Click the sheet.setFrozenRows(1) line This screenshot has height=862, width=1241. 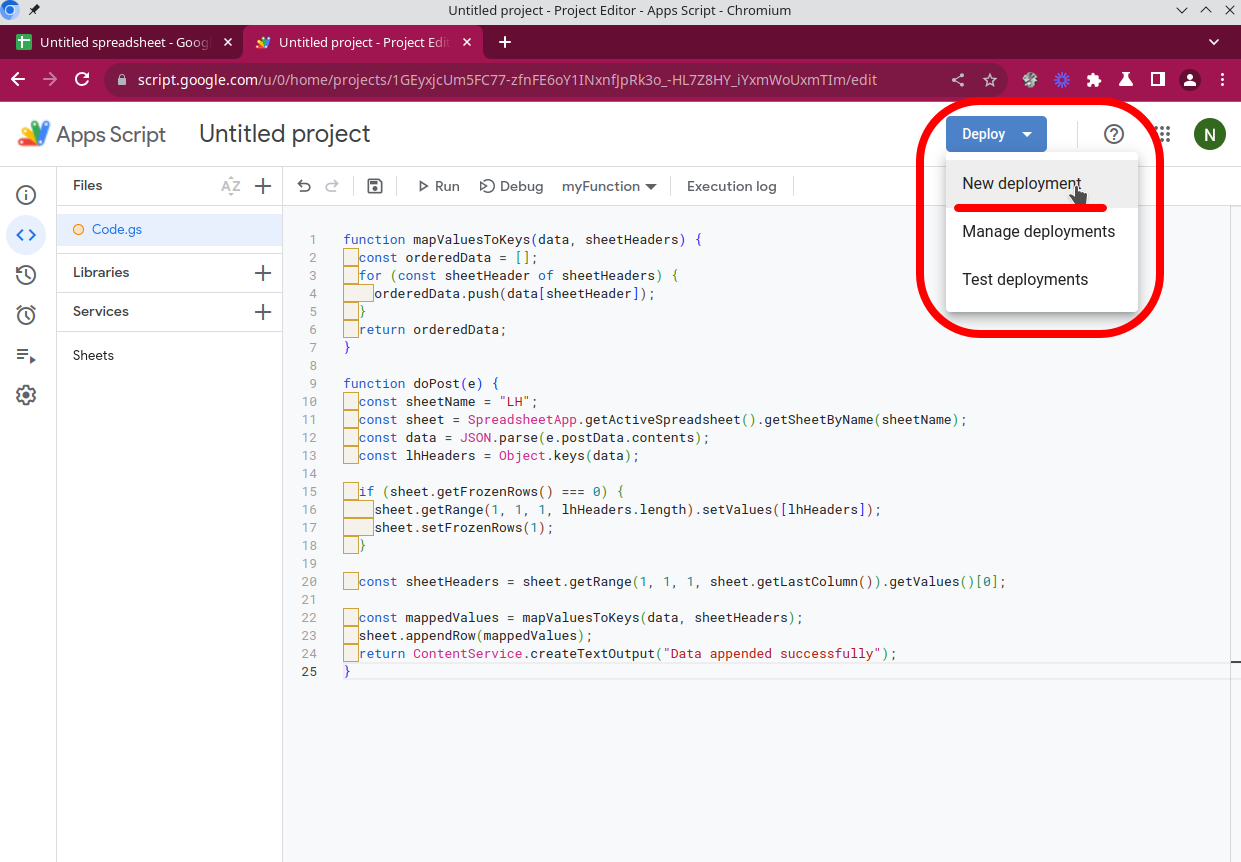pos(464,528)
